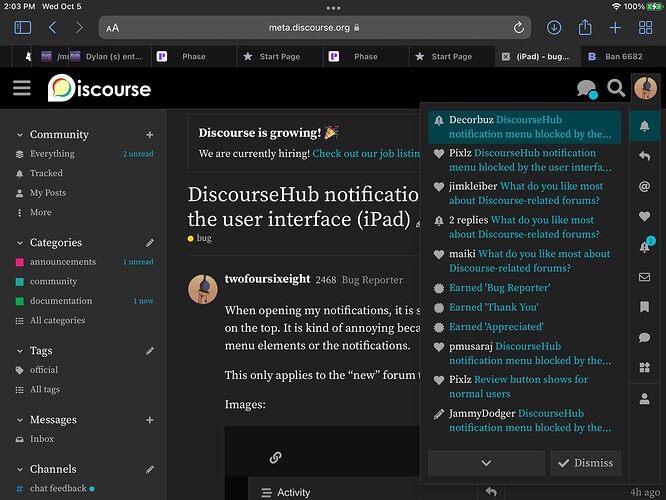This screenshot has height=500, width=666.
Task: Open the chat notifications tab in user menu
Action: click(644, 338)
